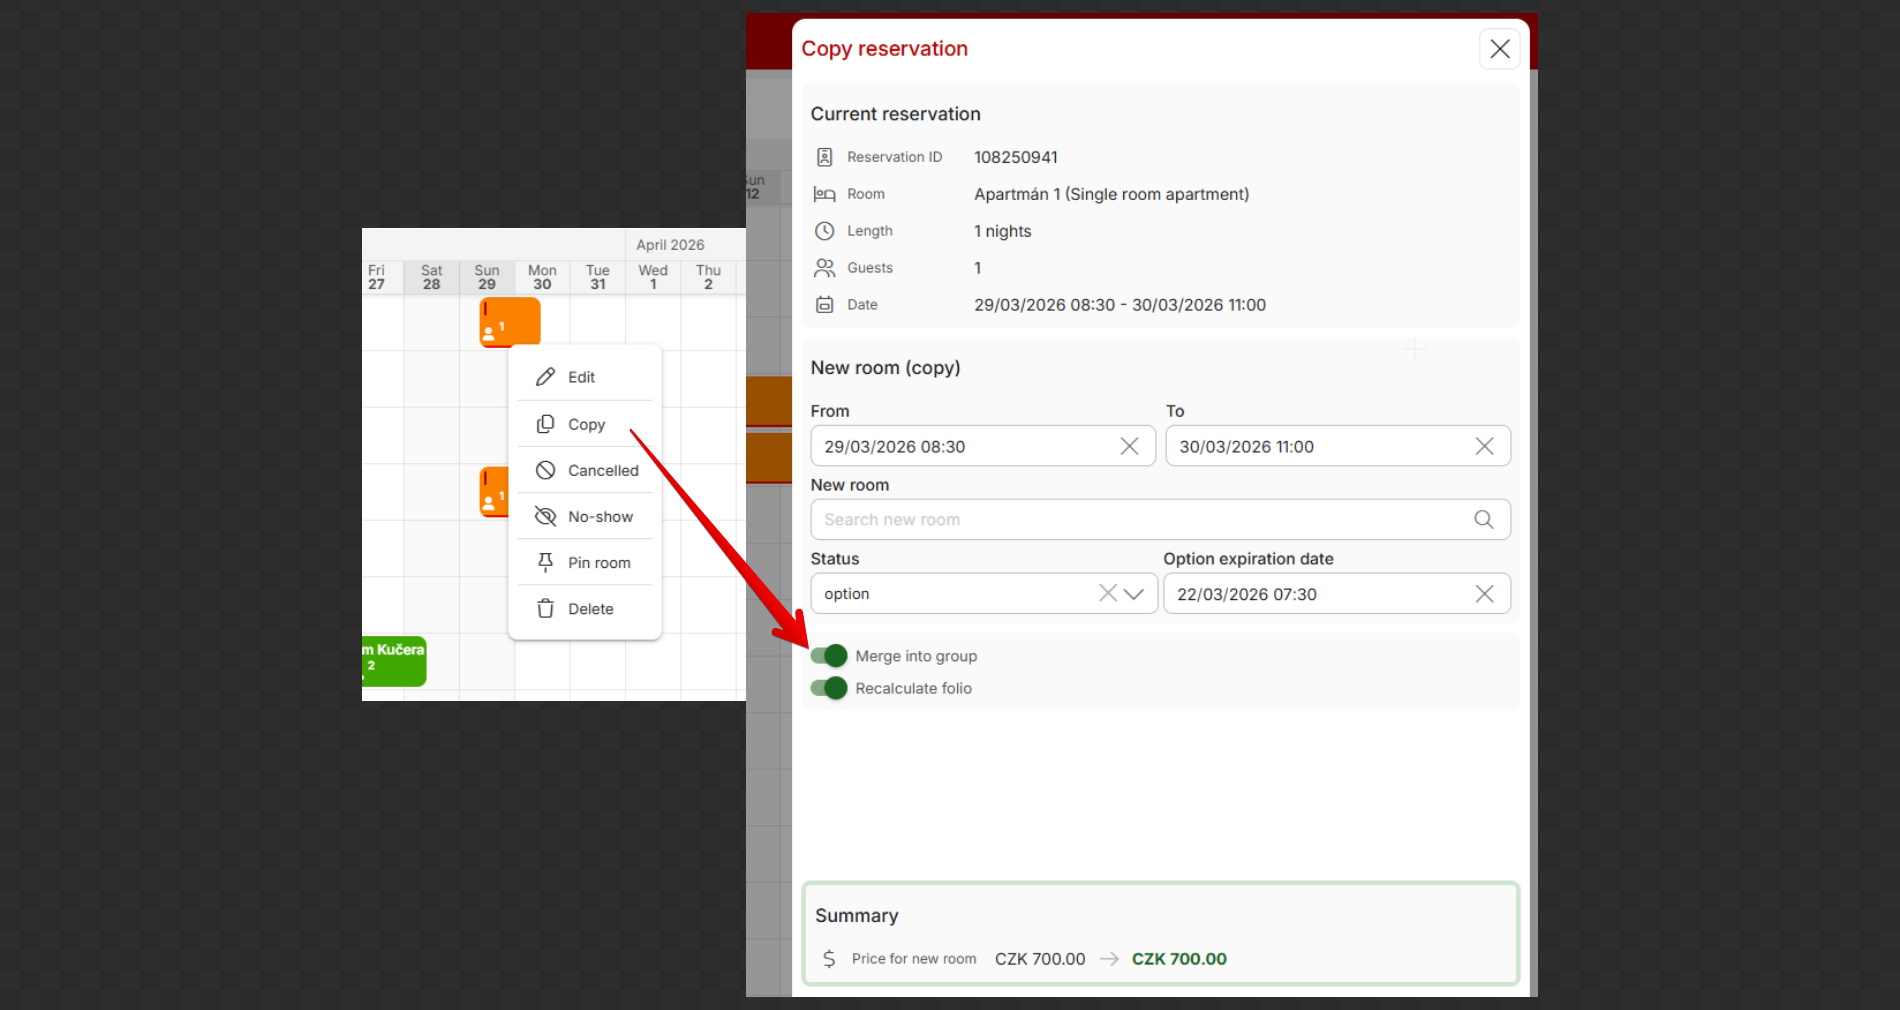The height and width of the screenshot is (1010, 1900).
Task: Click the Copy icon in context menu
Action: click(x=545, y=424)
